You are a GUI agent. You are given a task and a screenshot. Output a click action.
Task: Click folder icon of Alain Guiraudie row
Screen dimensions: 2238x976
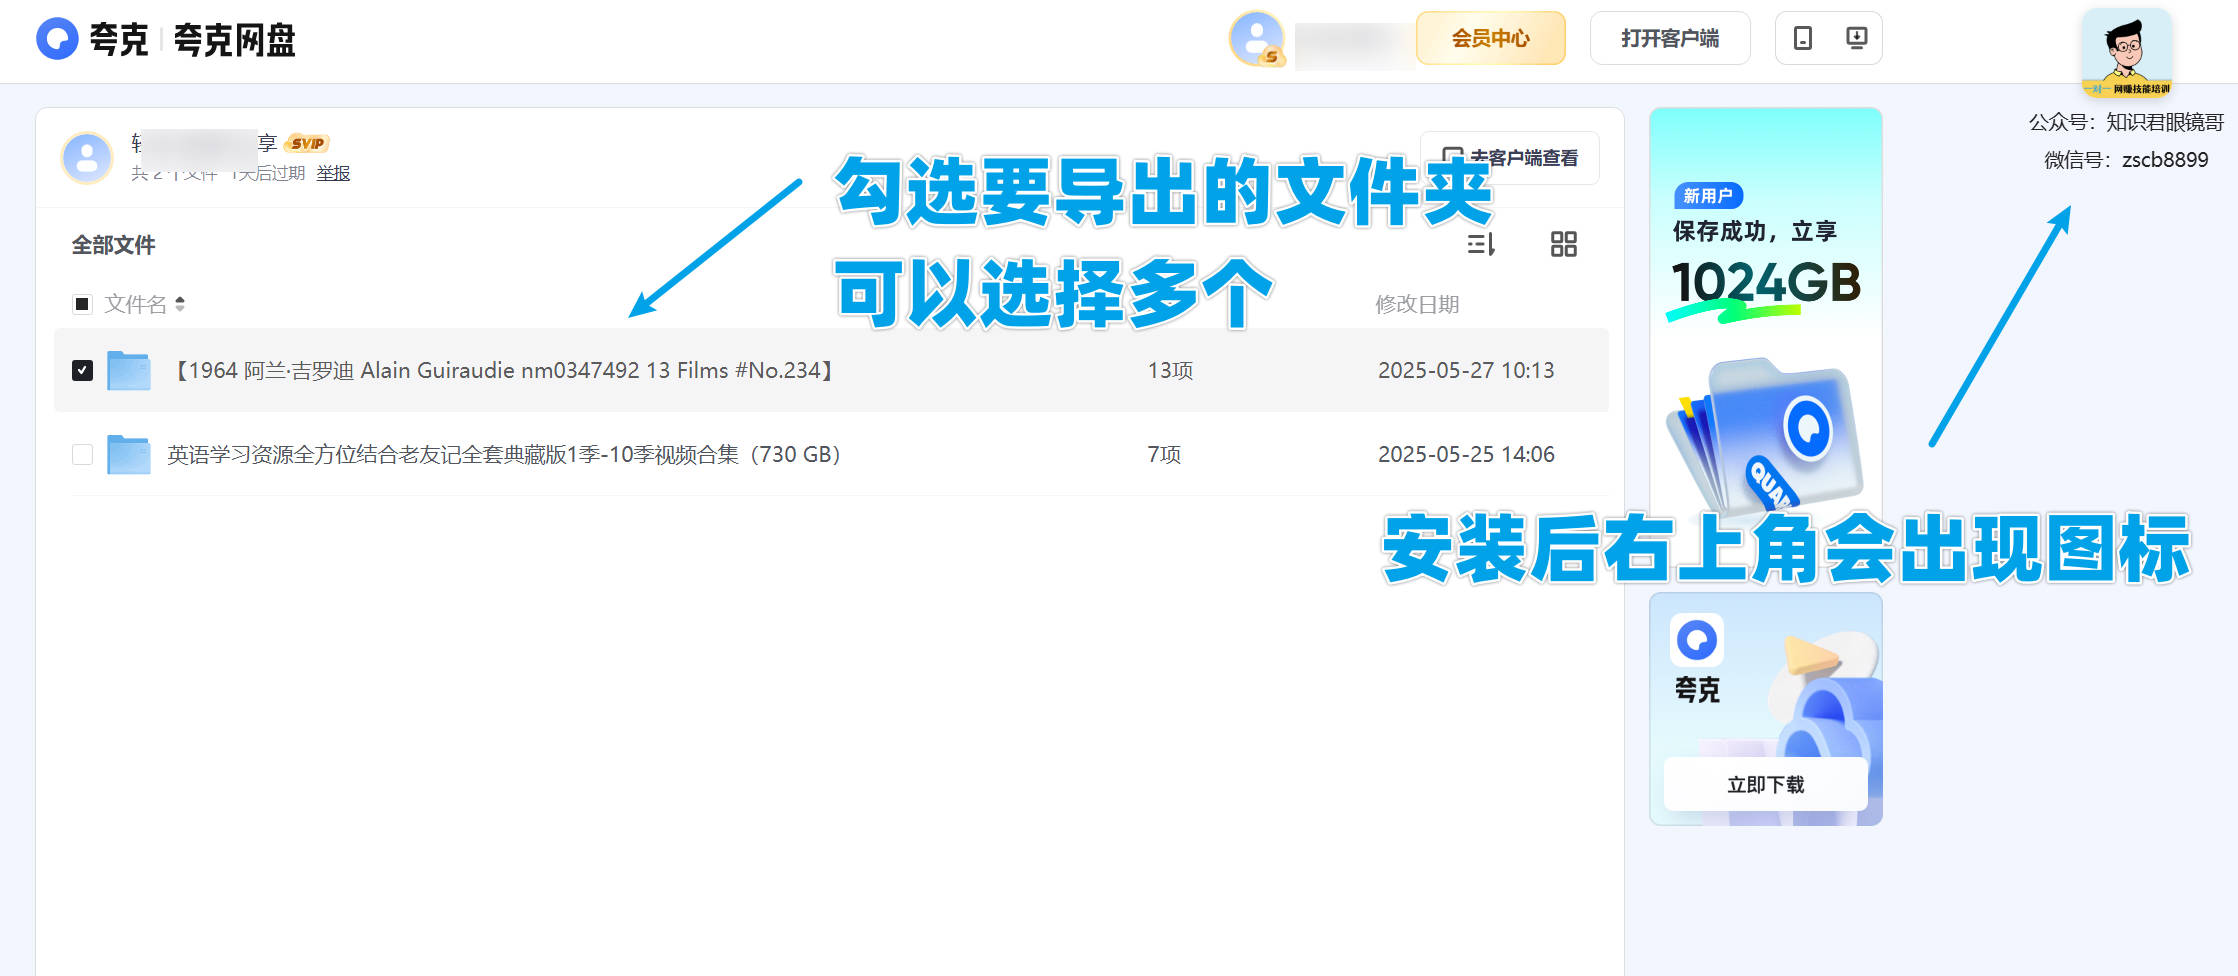pos(129,370)
